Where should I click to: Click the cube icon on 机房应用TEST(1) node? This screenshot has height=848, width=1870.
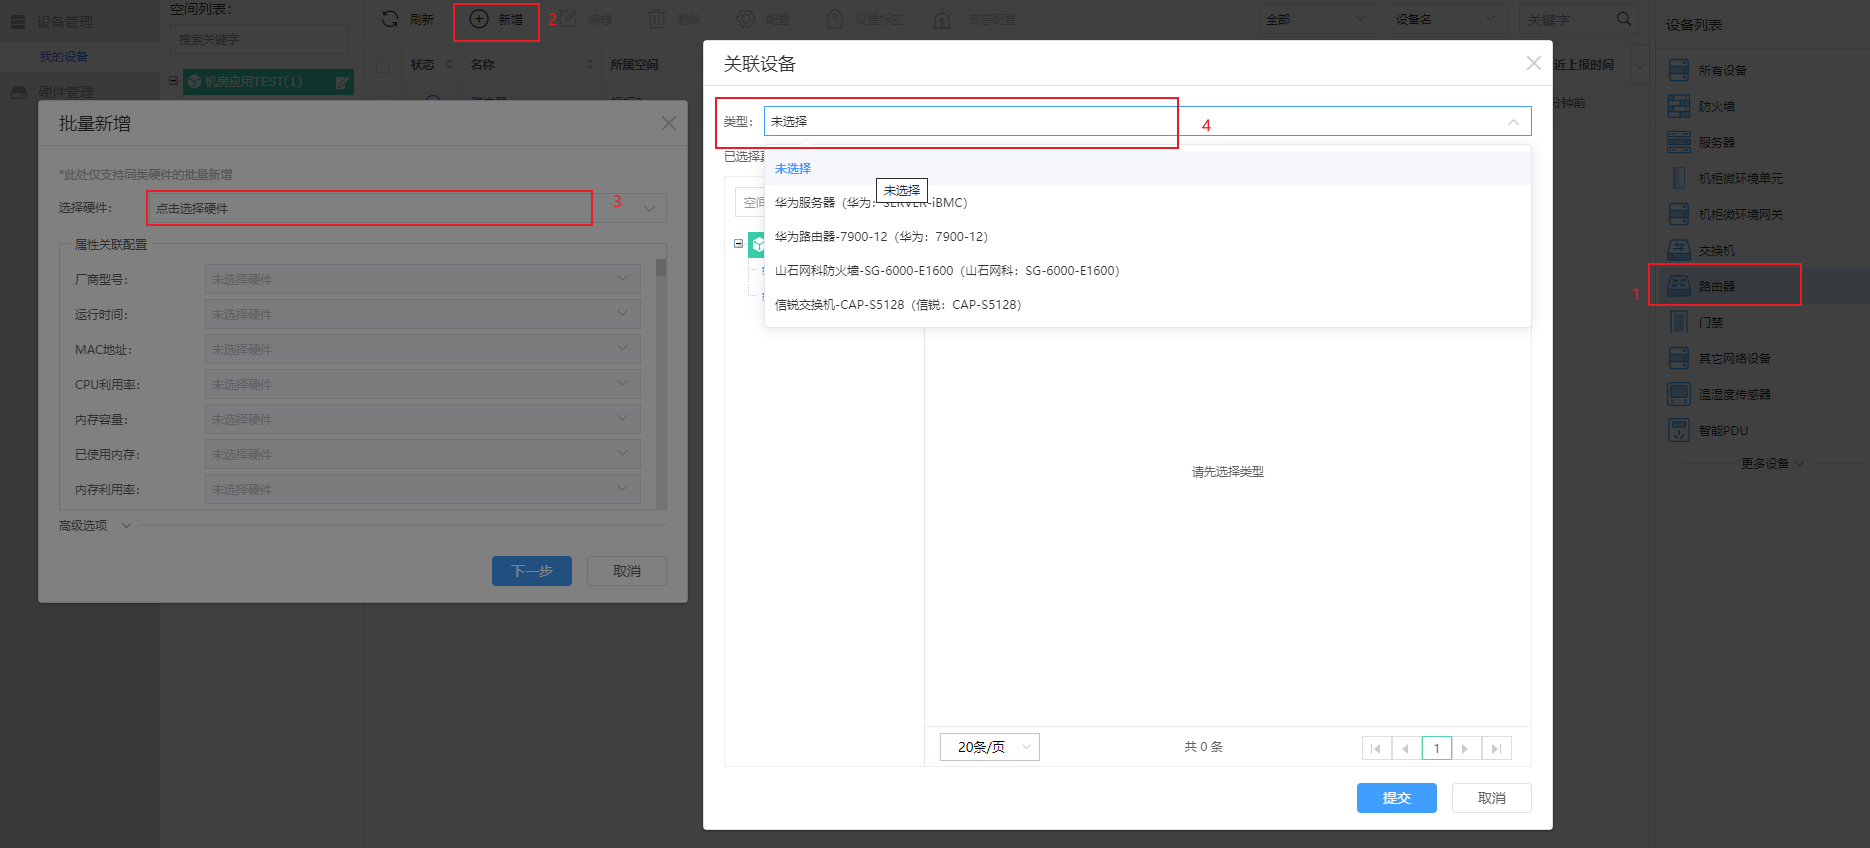(194, 82)
